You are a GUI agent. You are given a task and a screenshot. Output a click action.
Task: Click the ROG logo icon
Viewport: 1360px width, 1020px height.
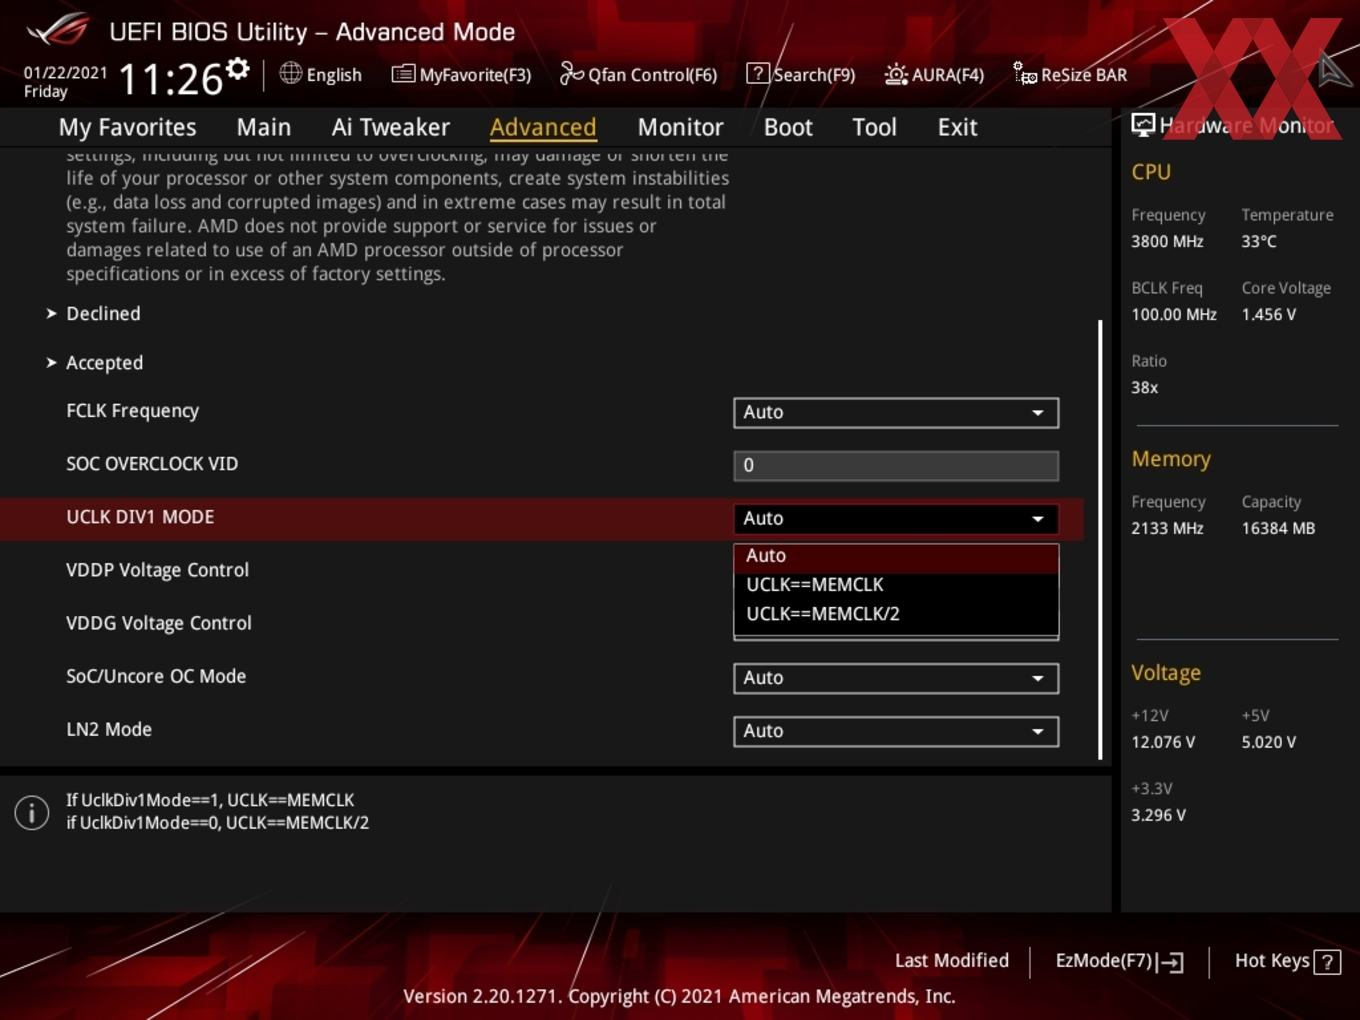57,29
